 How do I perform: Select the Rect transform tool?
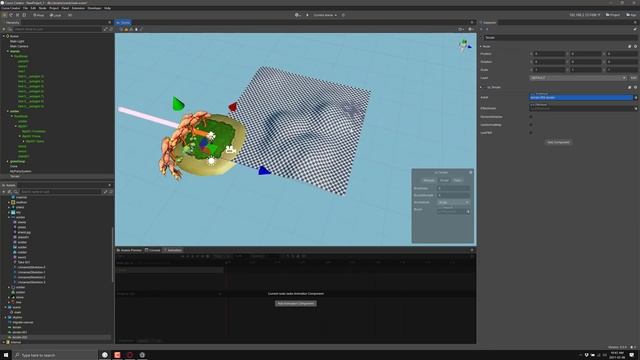(x=24, y=15)
